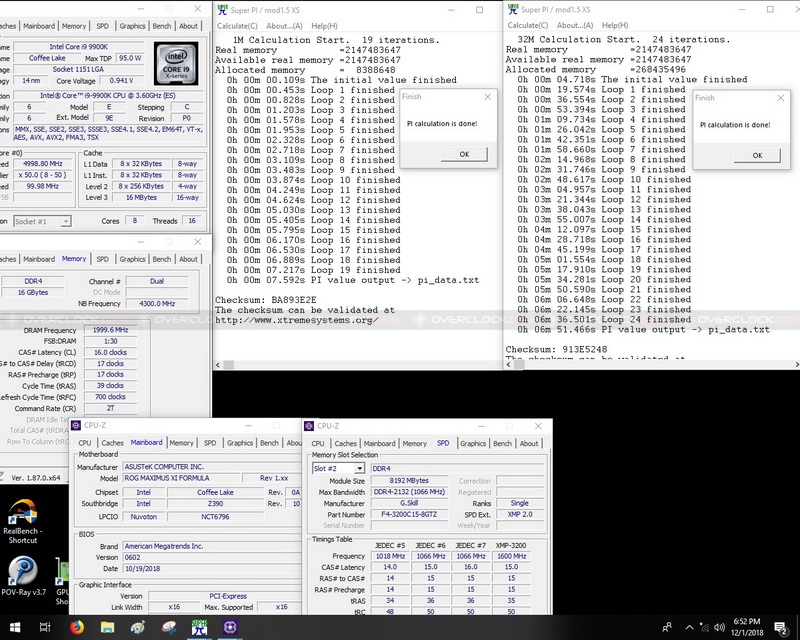Open the Action Center notifications icon

pyautogui.click(x=781, y=628)
